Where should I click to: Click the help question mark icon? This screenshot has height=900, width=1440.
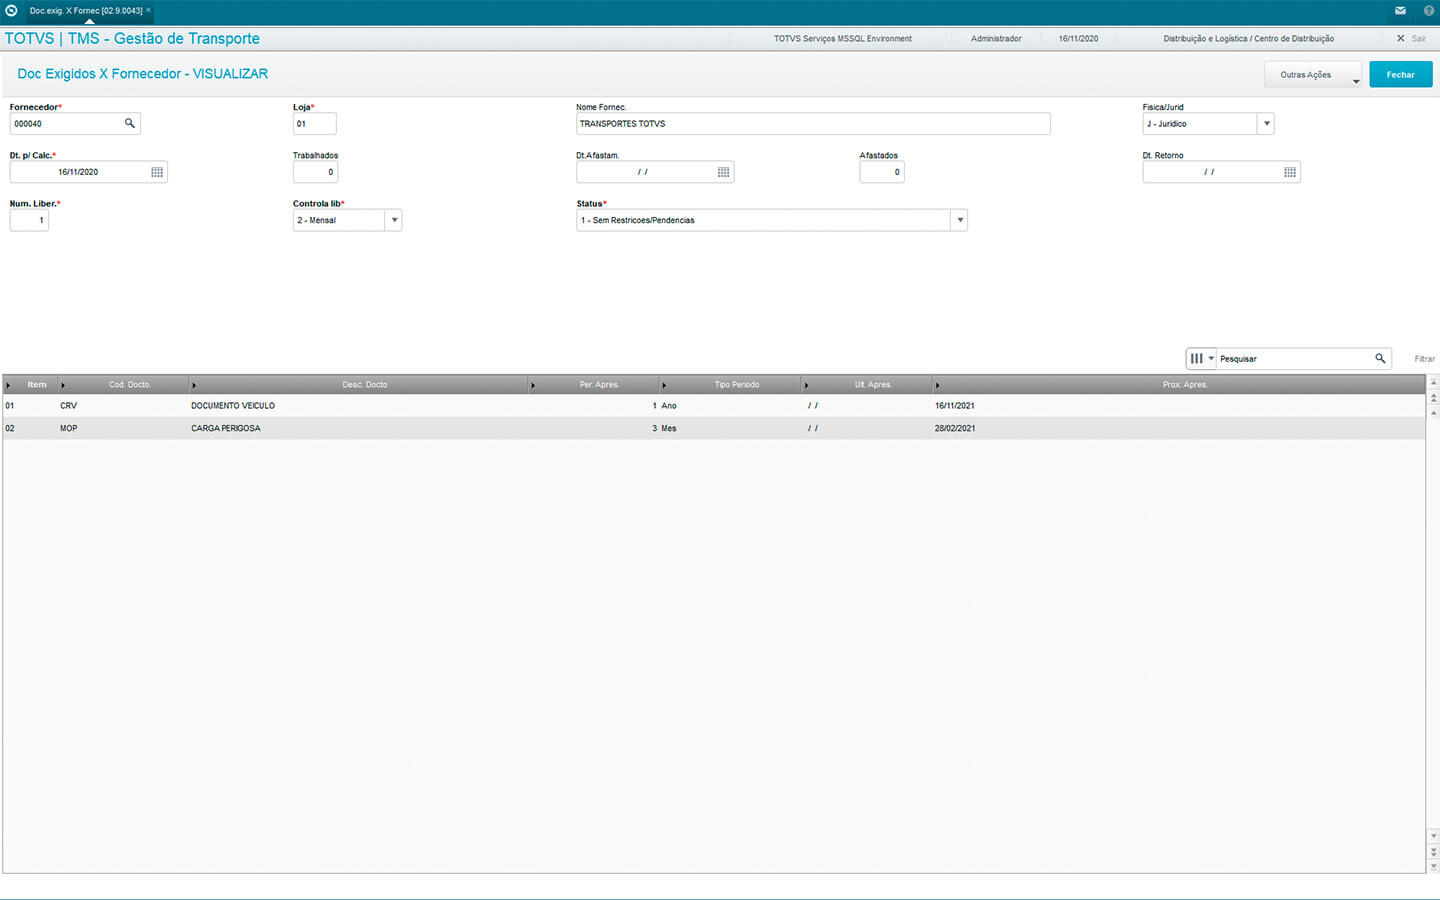click(x=1428, y=11)
